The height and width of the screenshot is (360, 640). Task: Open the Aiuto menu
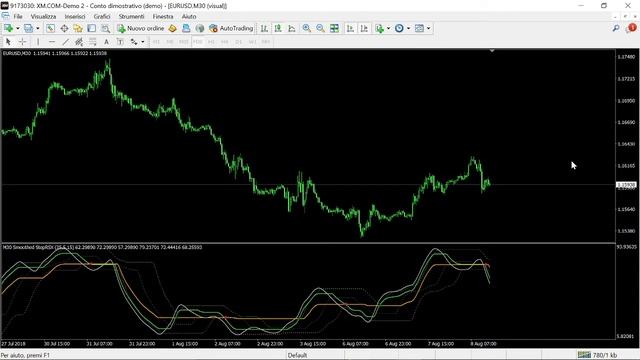[189, 16]
